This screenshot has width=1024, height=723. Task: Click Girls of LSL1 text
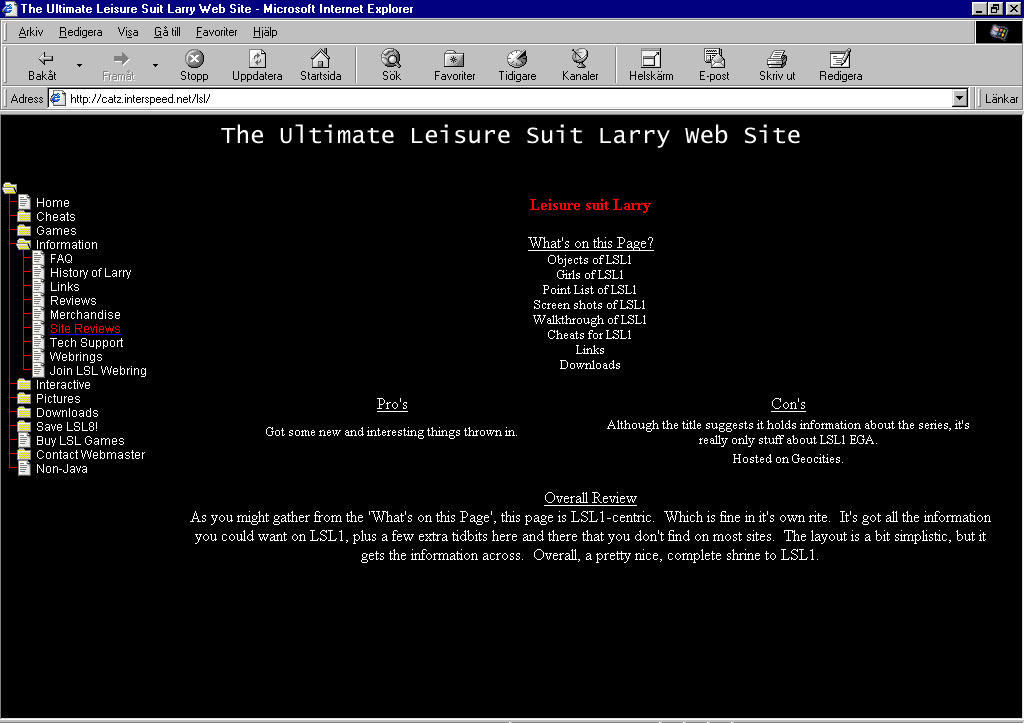pos(590,274)
